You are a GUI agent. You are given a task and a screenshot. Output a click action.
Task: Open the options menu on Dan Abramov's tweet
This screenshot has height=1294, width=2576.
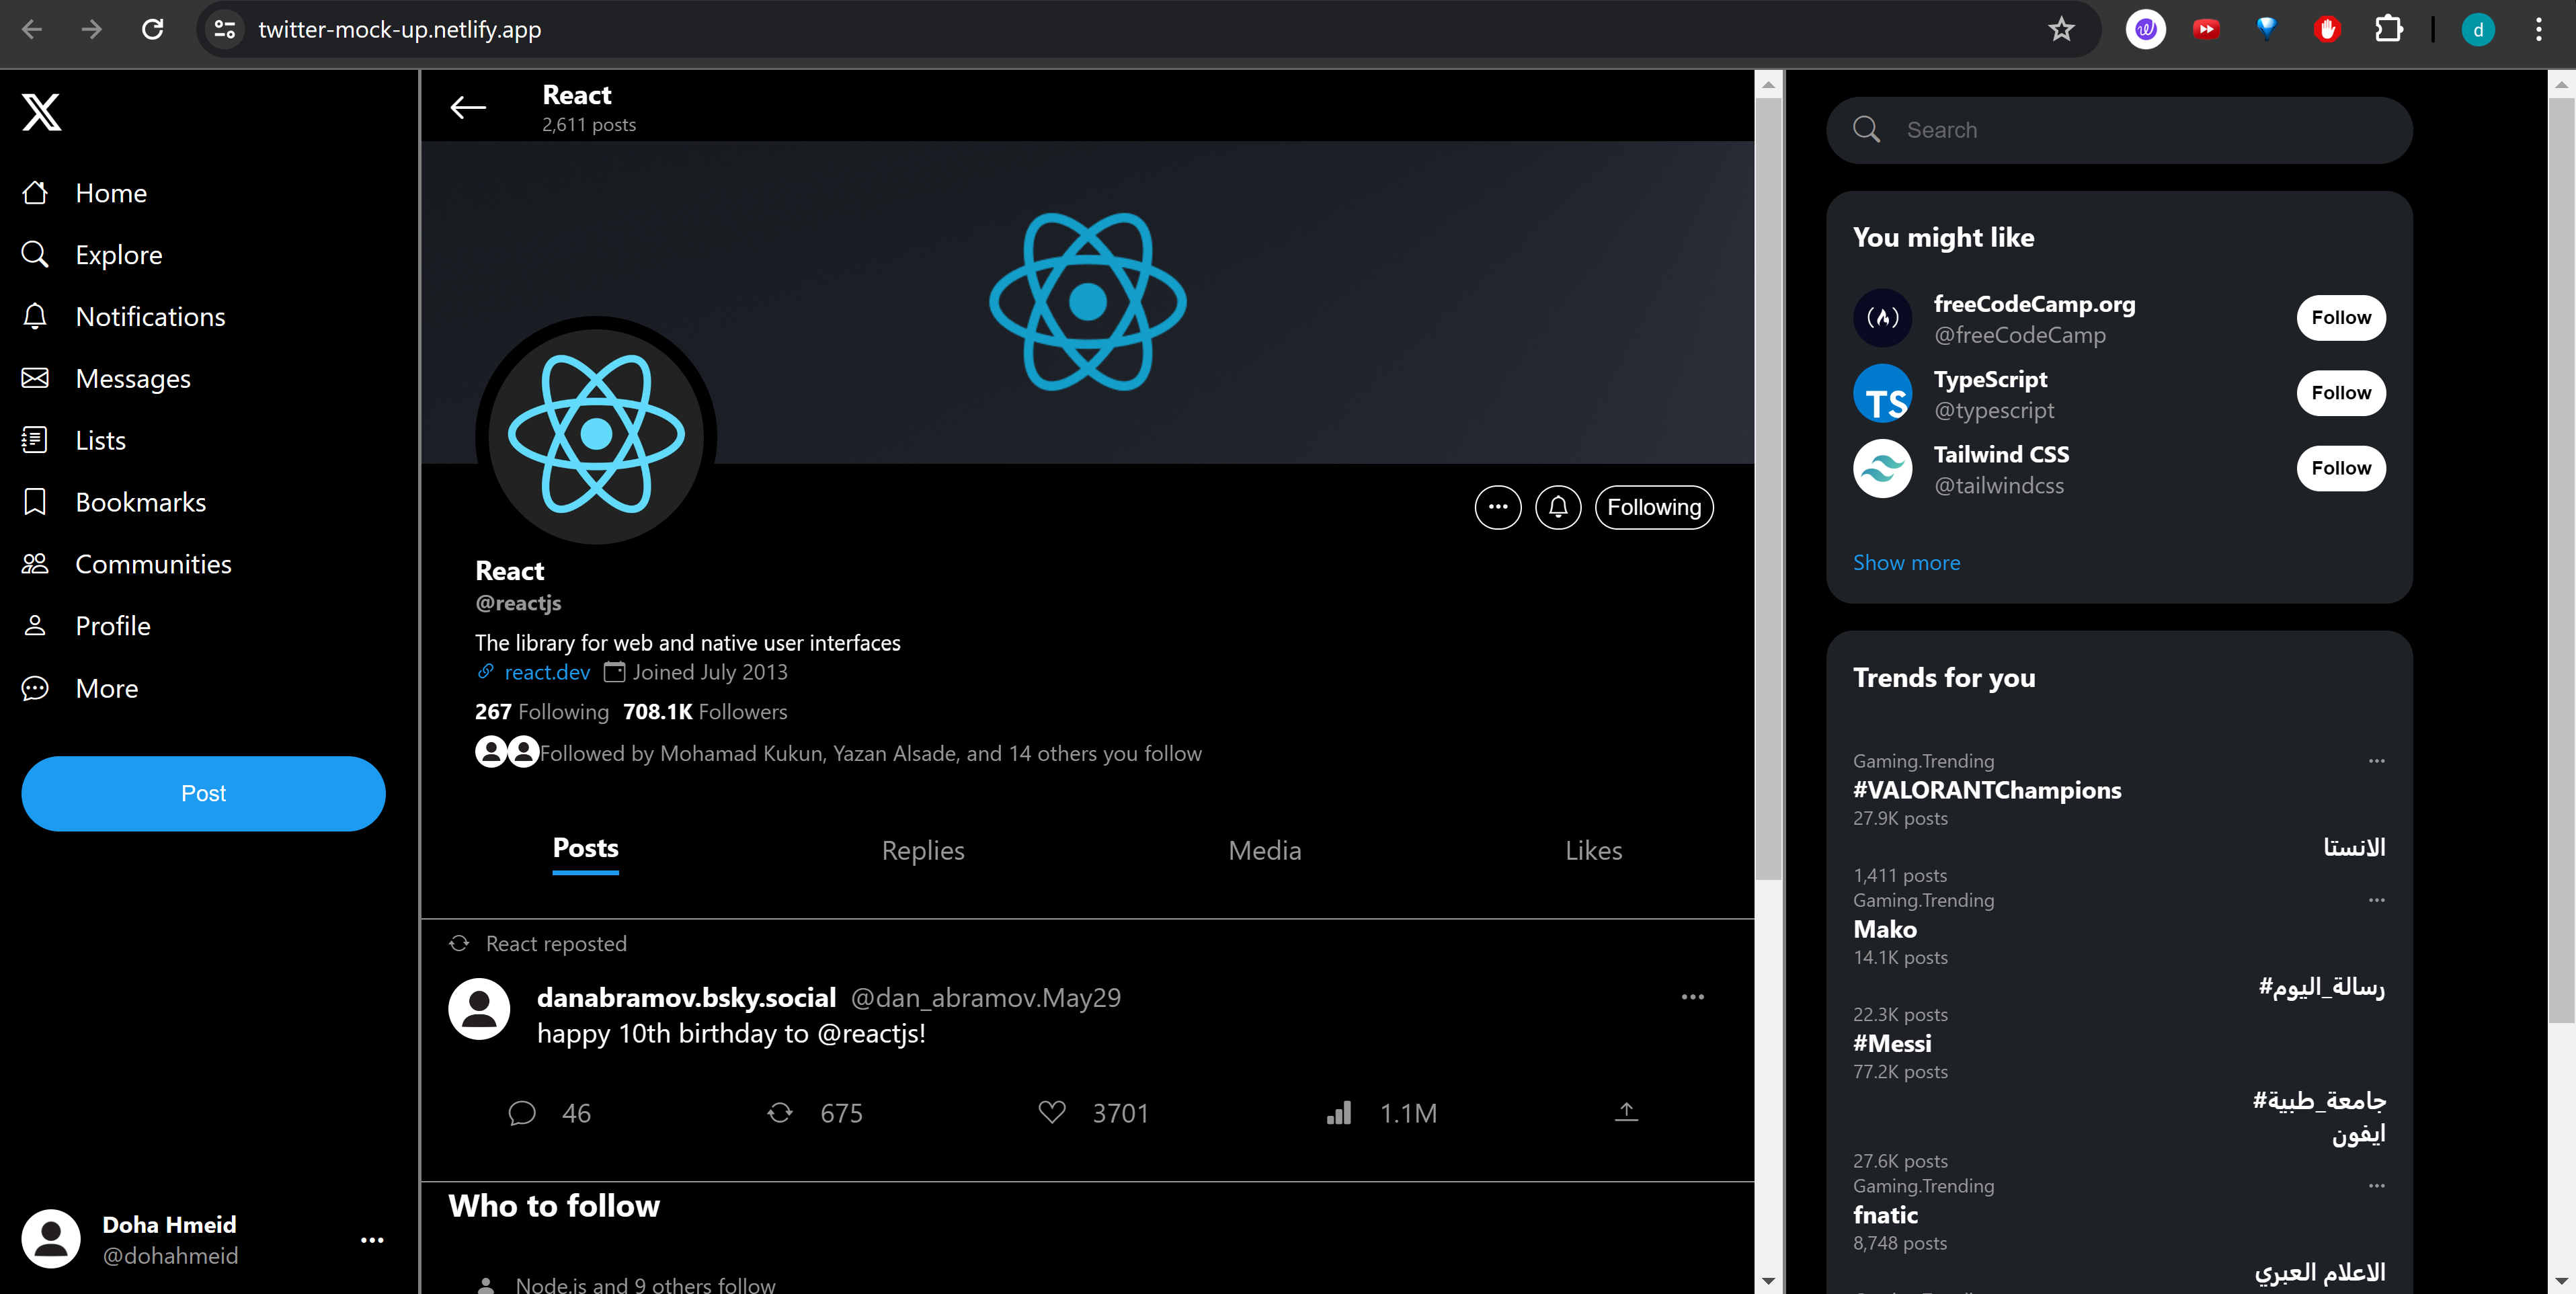tap(1692, 996)
